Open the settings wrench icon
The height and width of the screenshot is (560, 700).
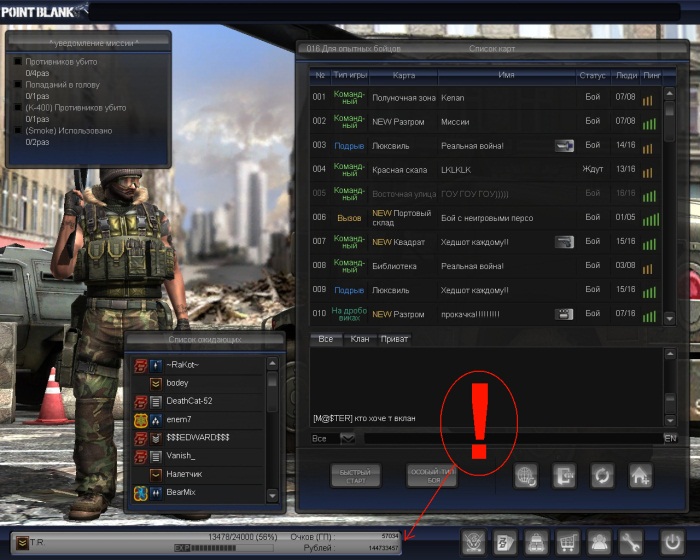click(x=631, y=542)
